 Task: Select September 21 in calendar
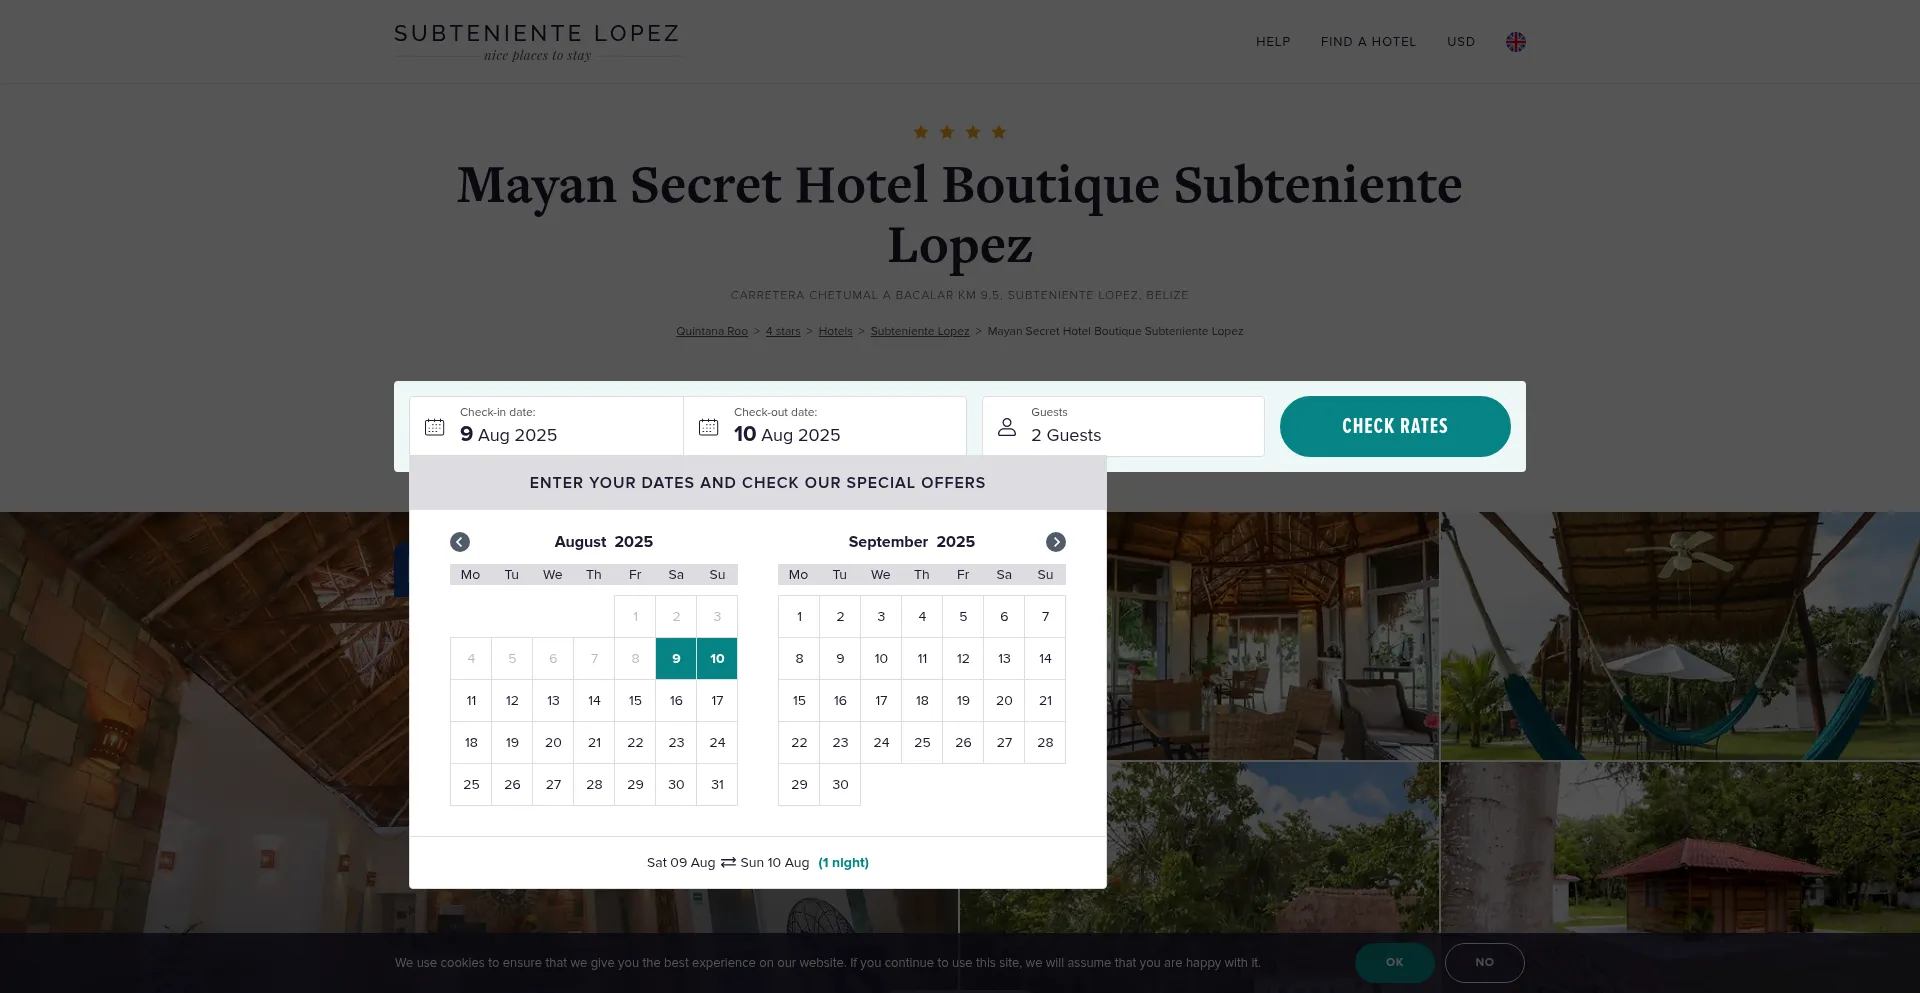click(1045, 701)
